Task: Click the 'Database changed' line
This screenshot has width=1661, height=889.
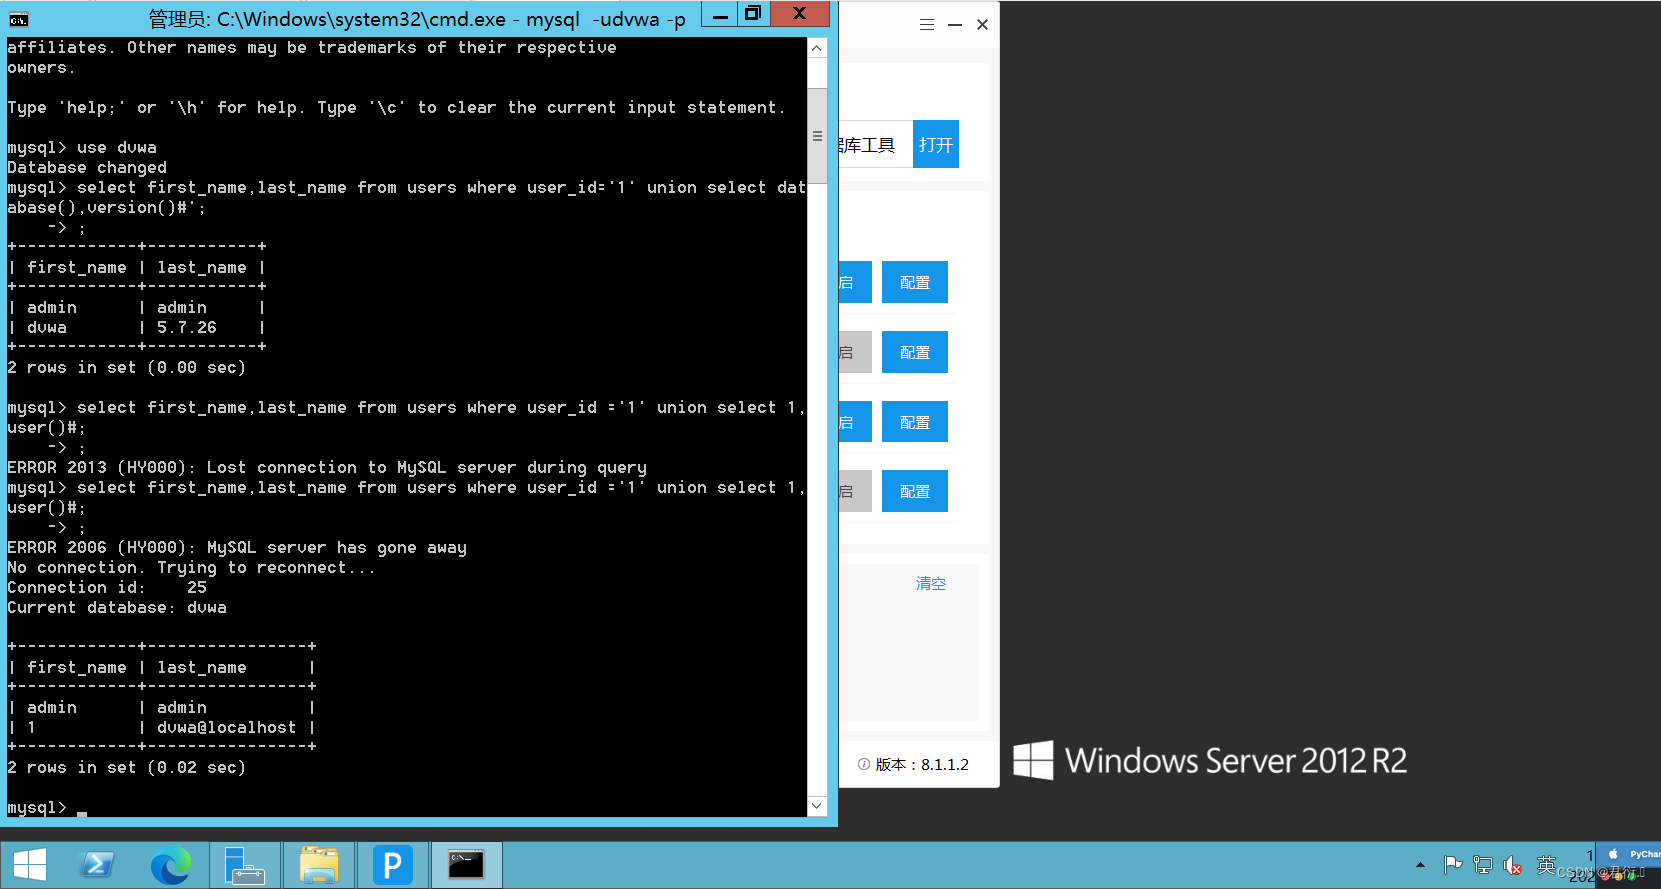Action: click(x=87, y=167)
